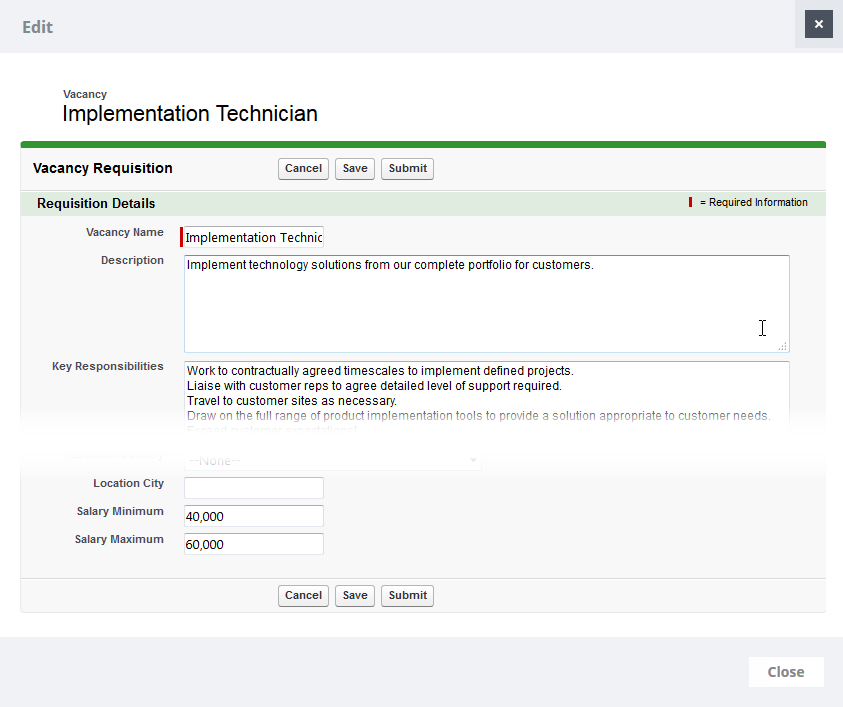The width and height of the screenshot is (843, 707).
Task: Select the Salary Maximum field showing 60,000
Action: (x=254, y=544)
